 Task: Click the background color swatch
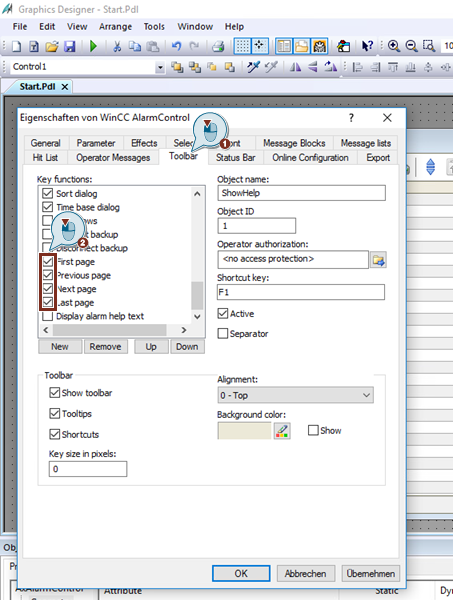(244, 431)
